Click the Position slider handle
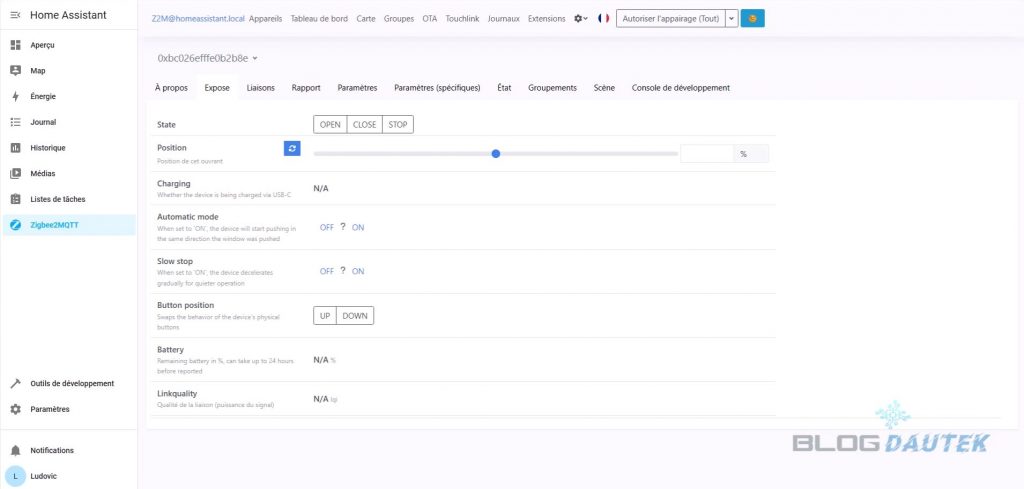Viewport: 1024px width, 489px height. click(x=496, y=153)
